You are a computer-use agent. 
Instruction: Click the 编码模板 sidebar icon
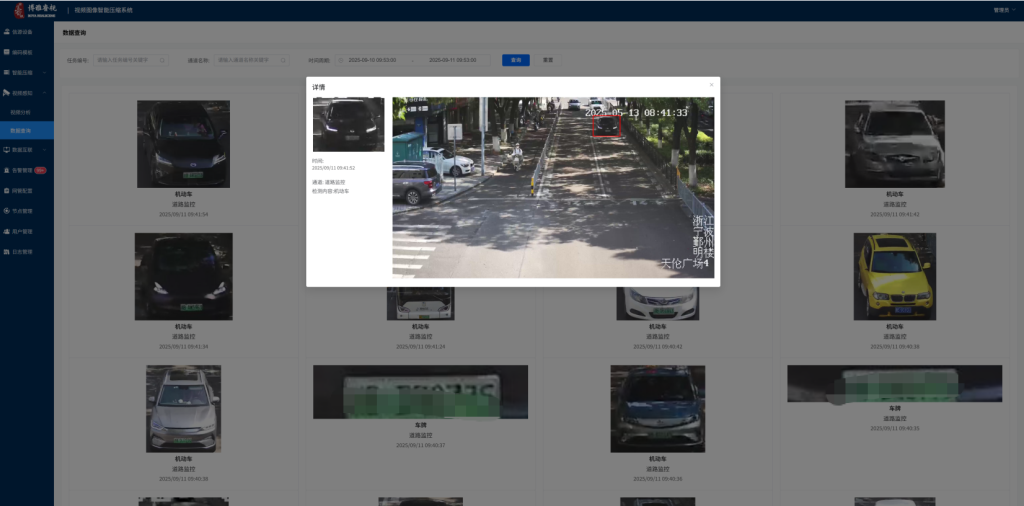[x=7, y=51]
